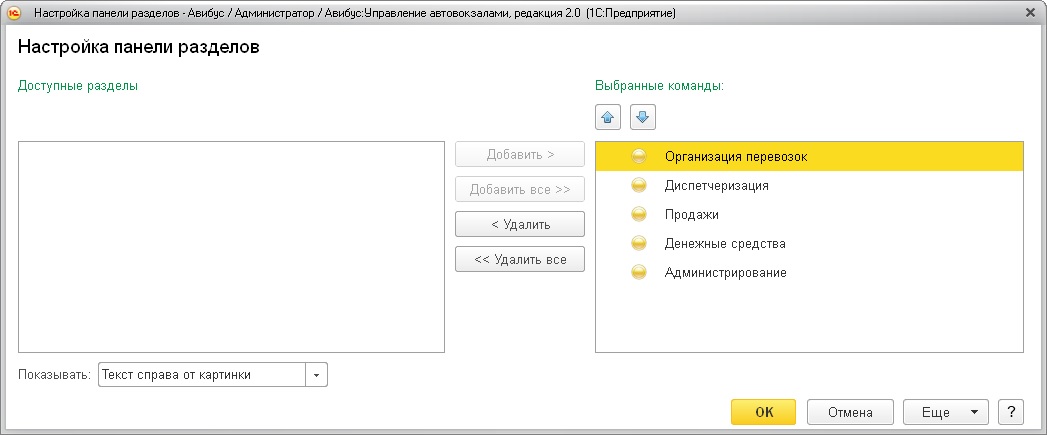Click the yellow icon beside Продажи

click(639, 214)
